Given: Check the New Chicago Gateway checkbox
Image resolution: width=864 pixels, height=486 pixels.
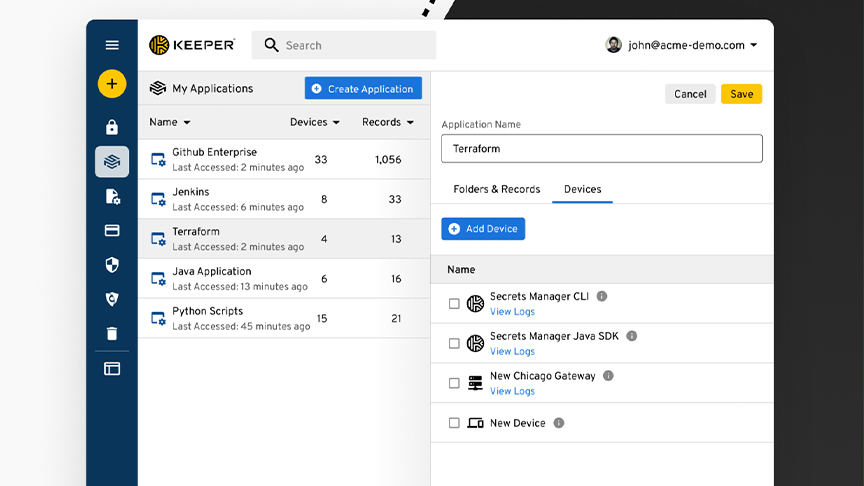Looking at the screenshot, I should 454,383.
